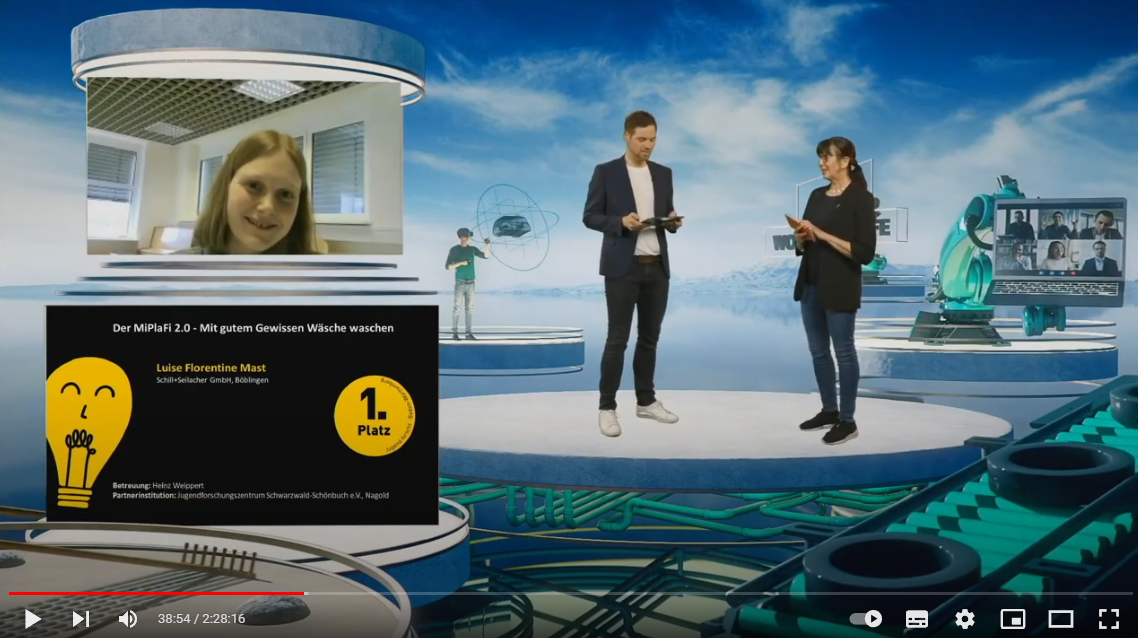Click the man in the blue blazer
The height and width of the screenshot is (638, 1138).
coord(634,270)
